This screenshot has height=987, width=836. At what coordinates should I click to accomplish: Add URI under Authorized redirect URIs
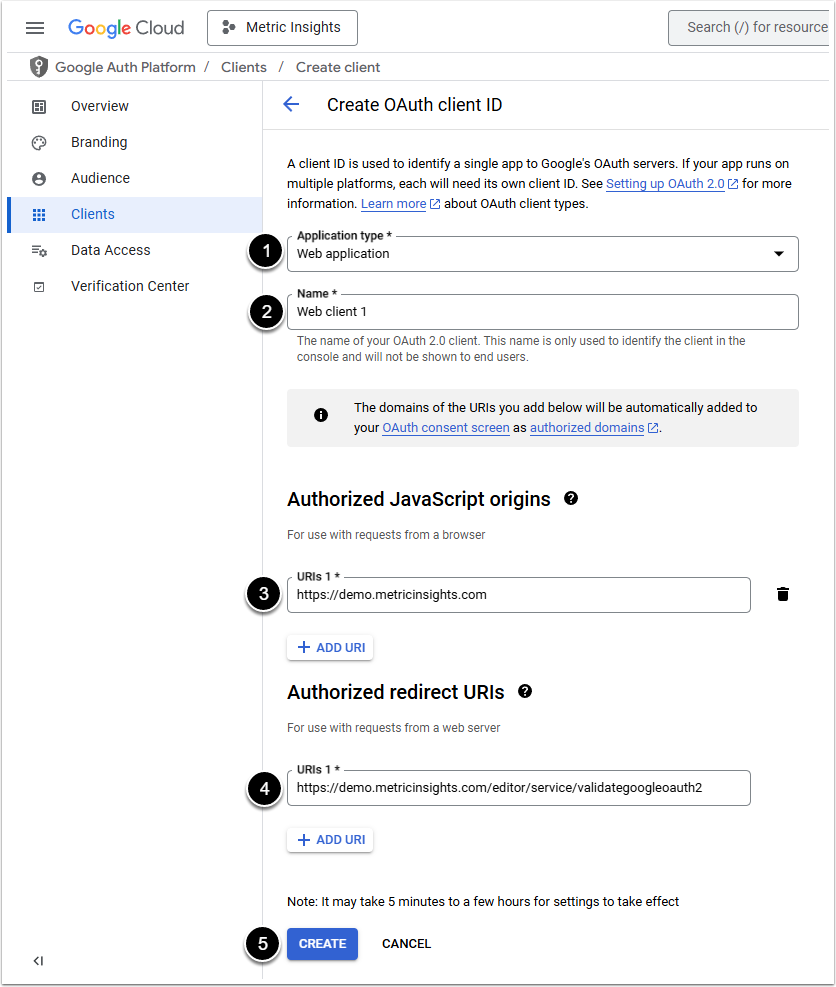point(330,840)
